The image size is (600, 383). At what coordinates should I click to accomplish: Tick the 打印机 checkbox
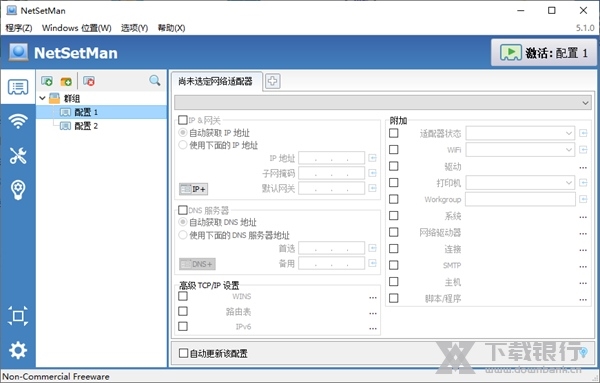(393, 183)
